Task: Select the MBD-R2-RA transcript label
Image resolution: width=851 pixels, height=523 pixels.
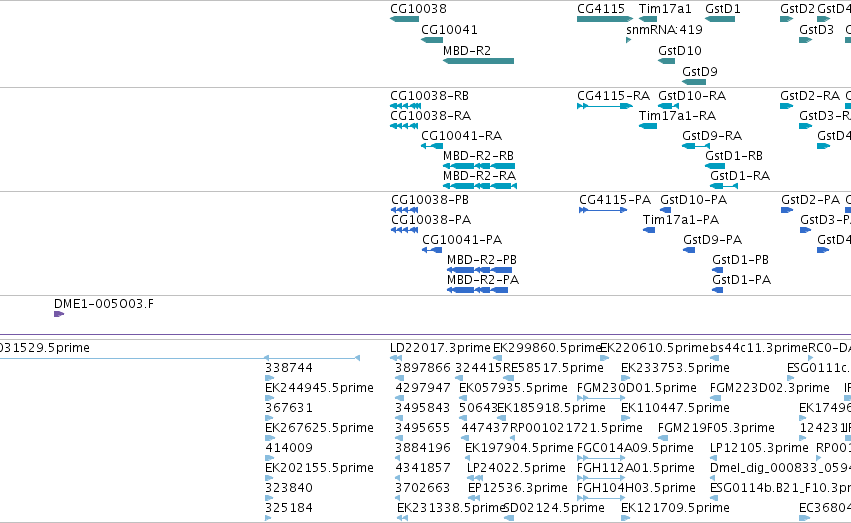Action: click(x=479, y=176)
